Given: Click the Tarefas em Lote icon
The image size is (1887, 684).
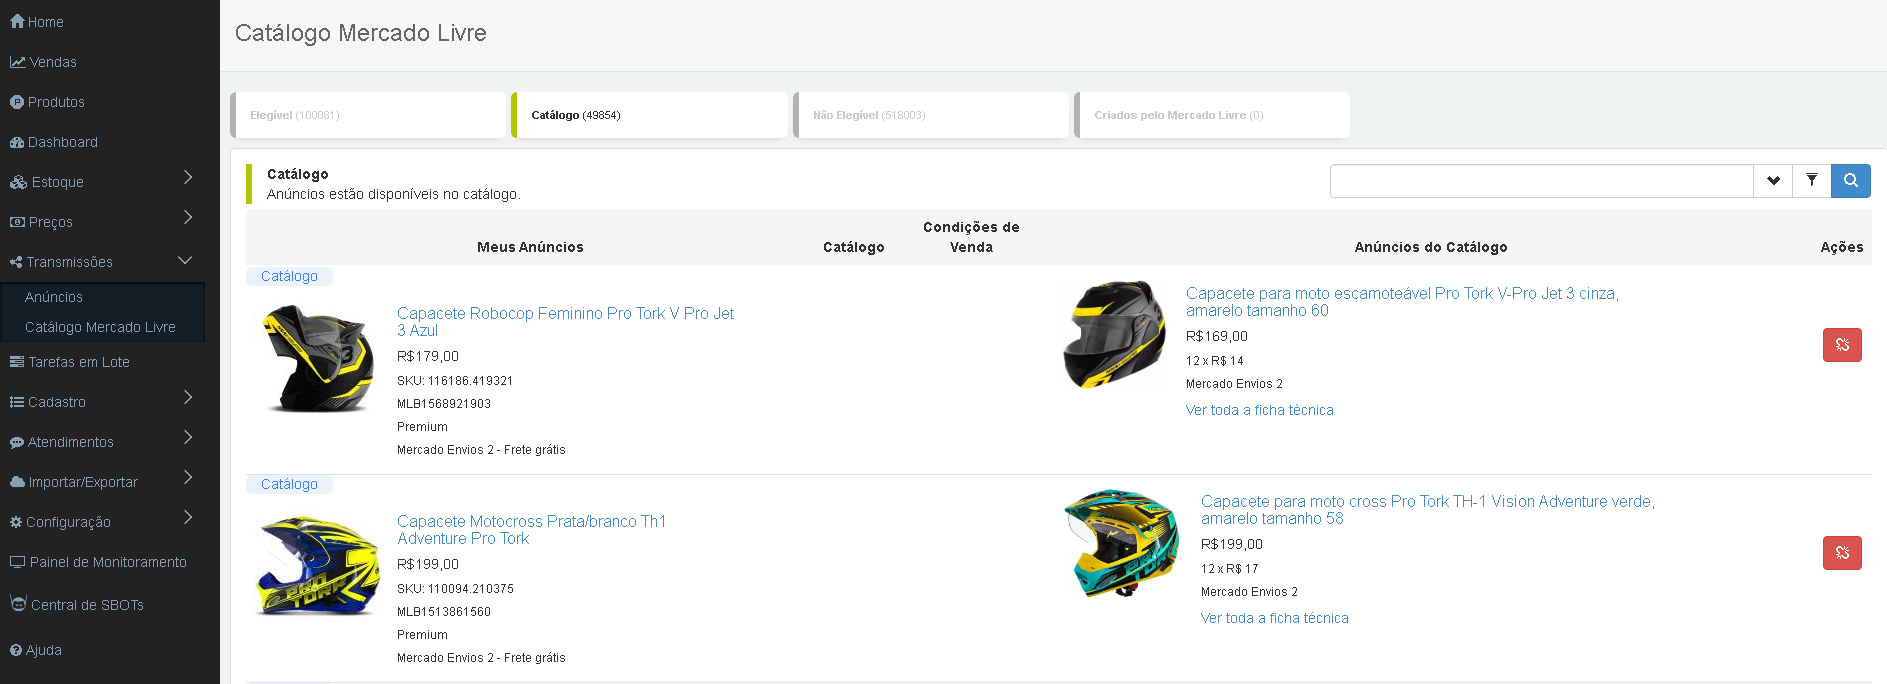Looking at the screenshot, I should [x=17, y=362].
